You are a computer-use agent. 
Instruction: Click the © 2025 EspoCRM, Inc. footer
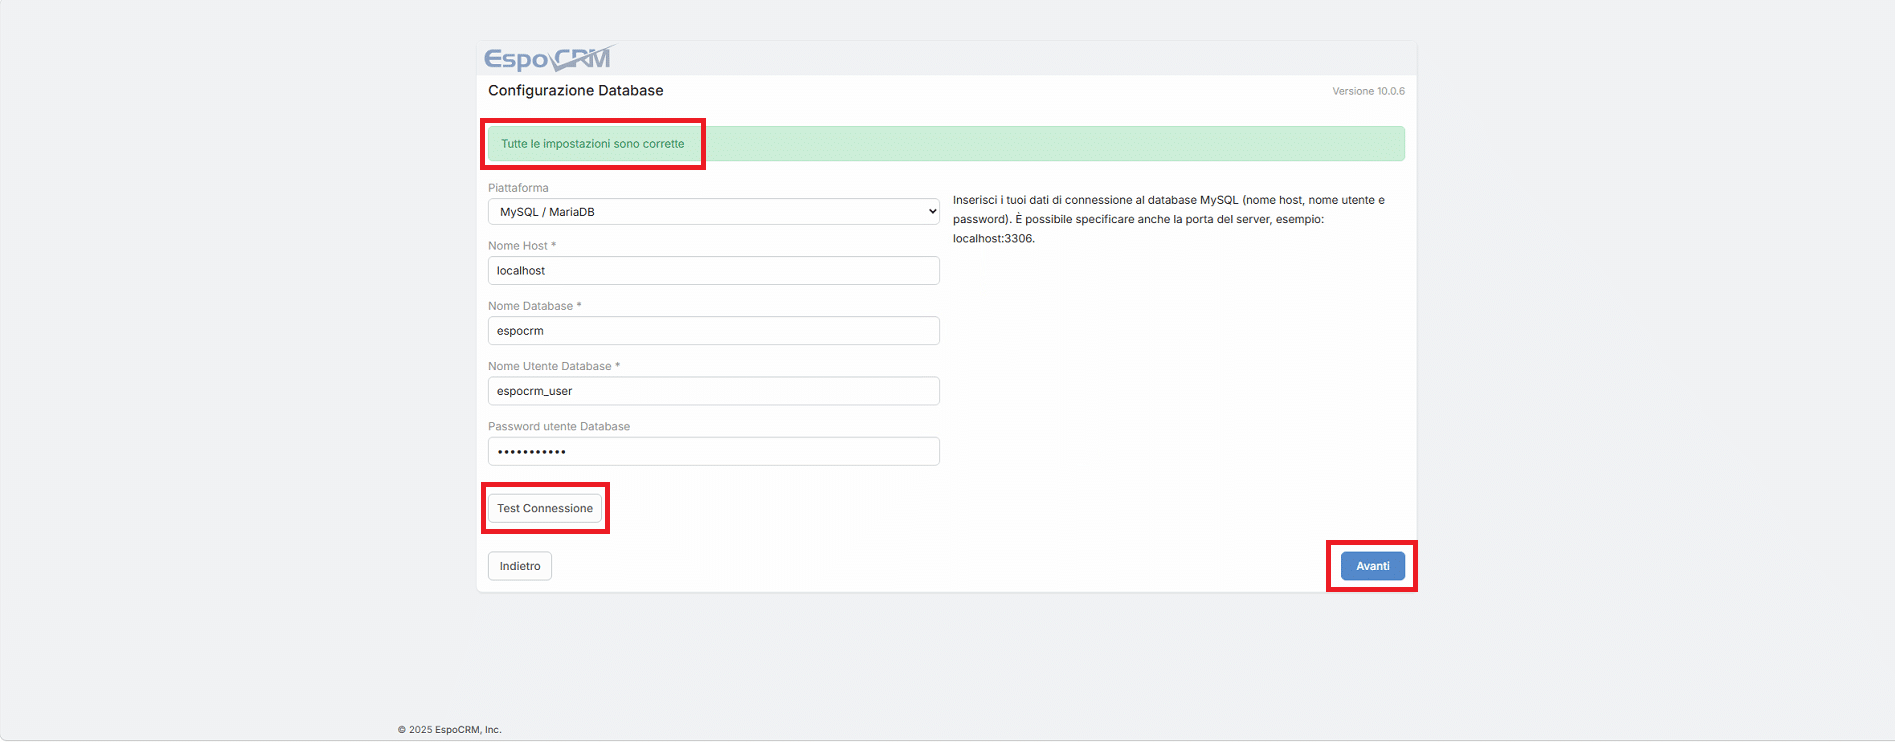point(450,730)
